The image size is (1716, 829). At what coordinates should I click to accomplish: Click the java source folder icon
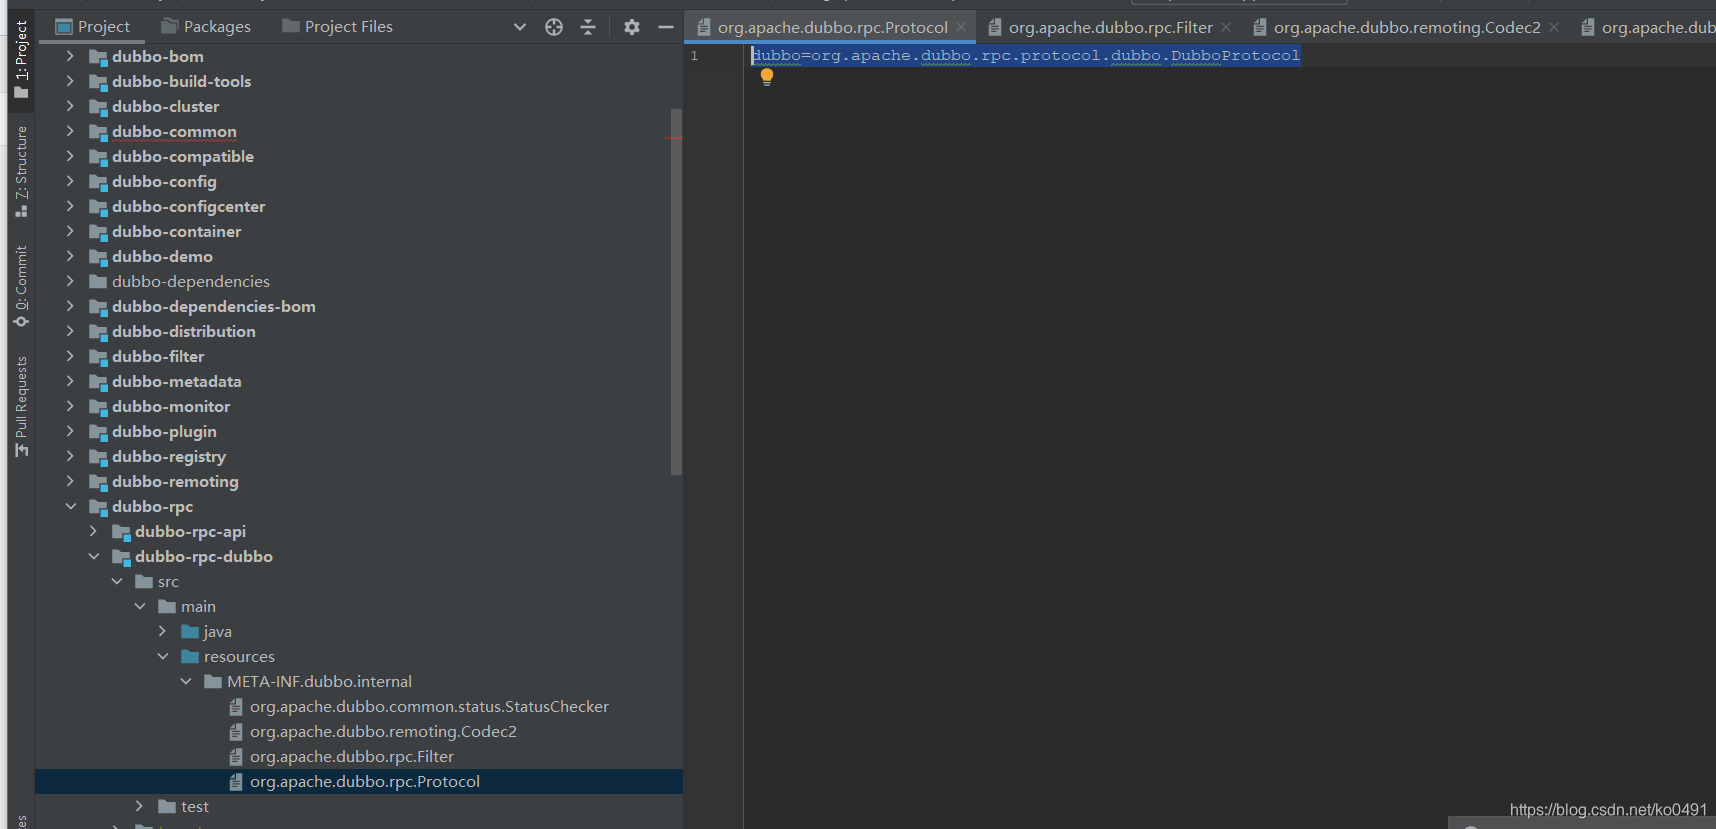[190, 631]
